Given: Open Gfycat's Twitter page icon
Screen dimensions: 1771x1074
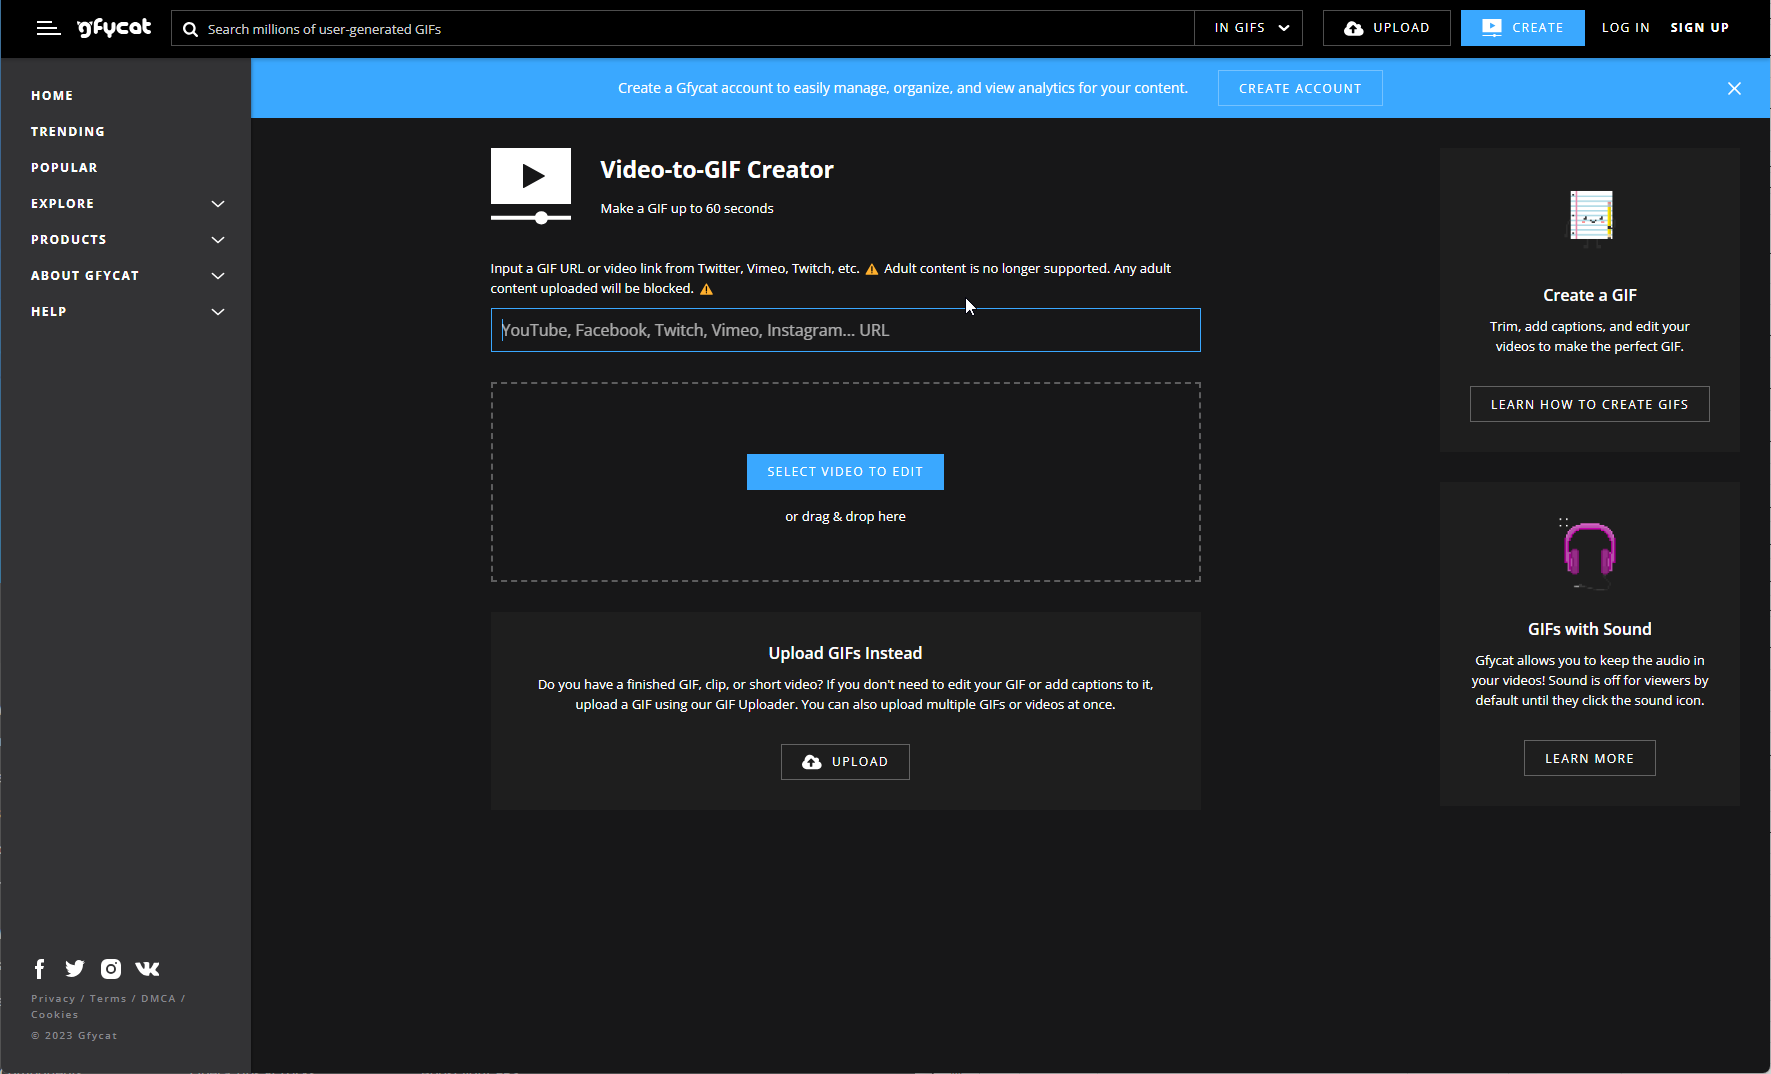Looking at the screenshot, I should [x=75, y=968].
